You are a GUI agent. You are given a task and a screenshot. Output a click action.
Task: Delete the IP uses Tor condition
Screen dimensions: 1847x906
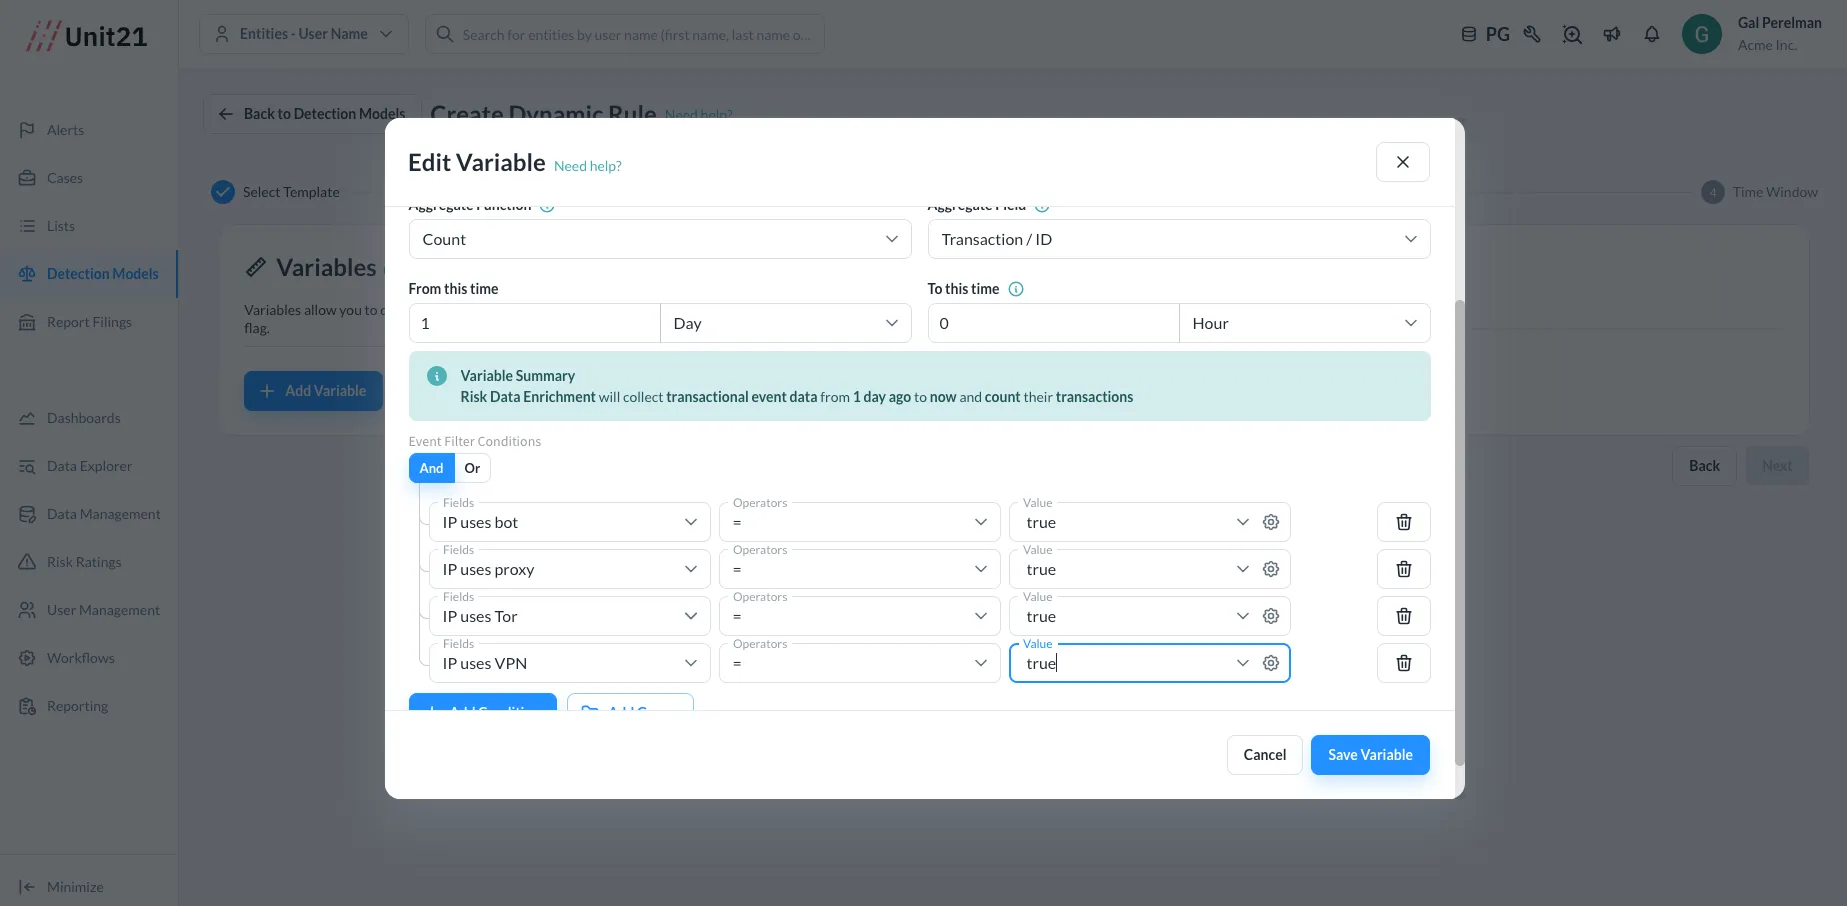point(1403,616)
